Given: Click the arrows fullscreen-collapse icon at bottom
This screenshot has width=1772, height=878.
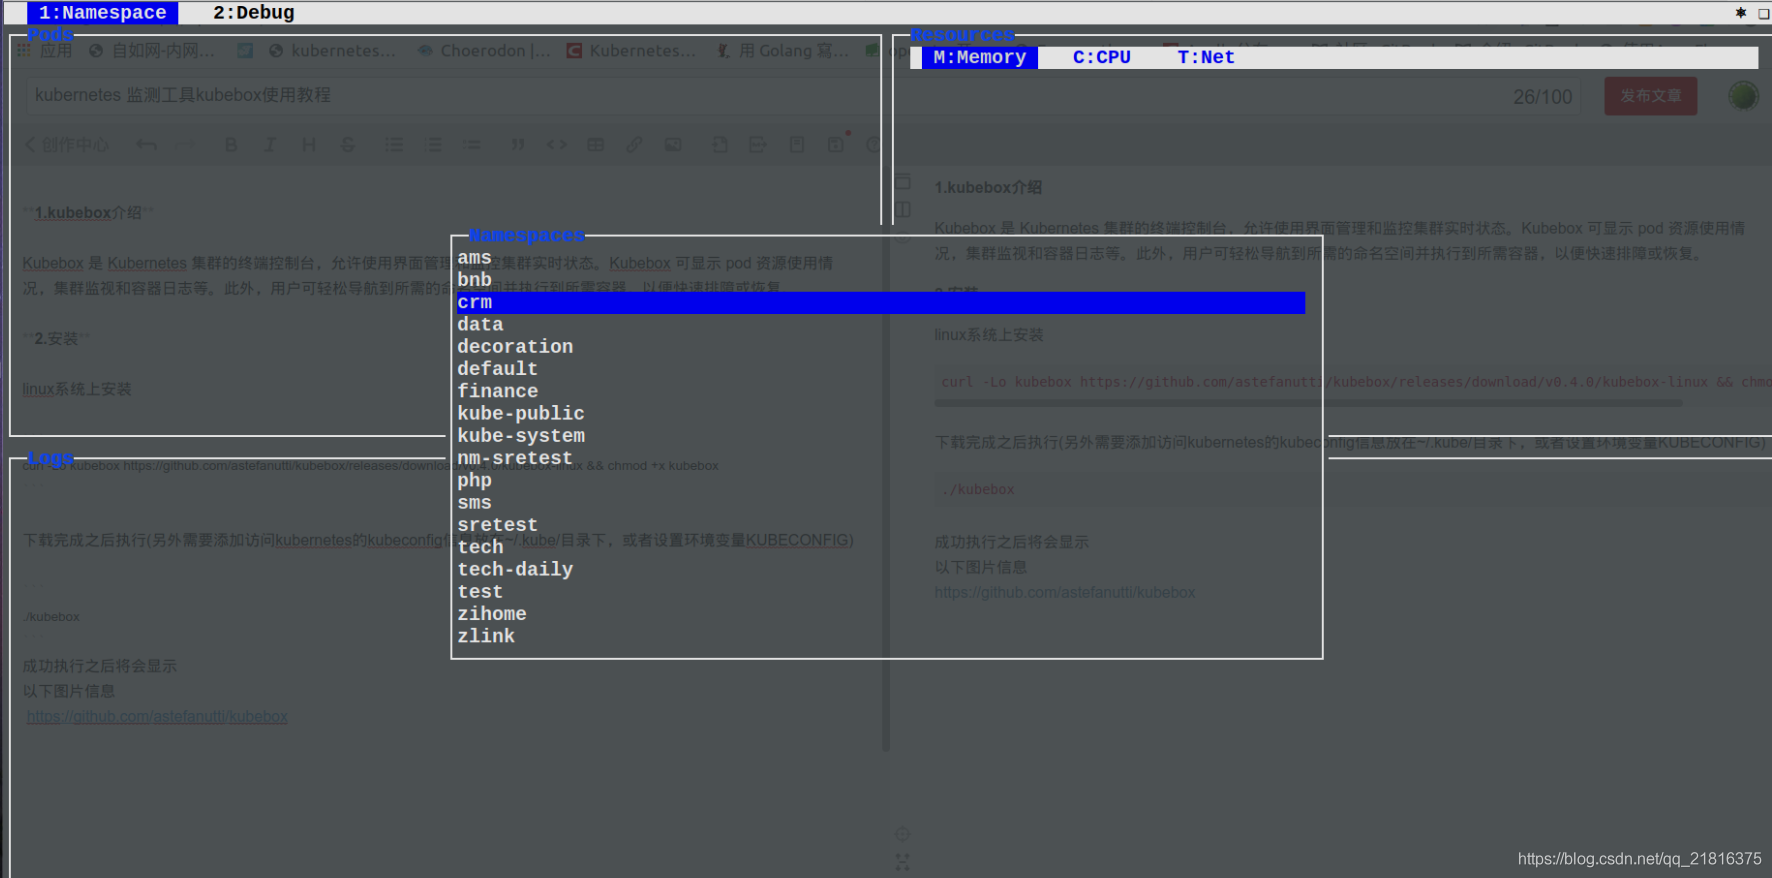Looking at the screenshot, I should [x=902, y=861].
